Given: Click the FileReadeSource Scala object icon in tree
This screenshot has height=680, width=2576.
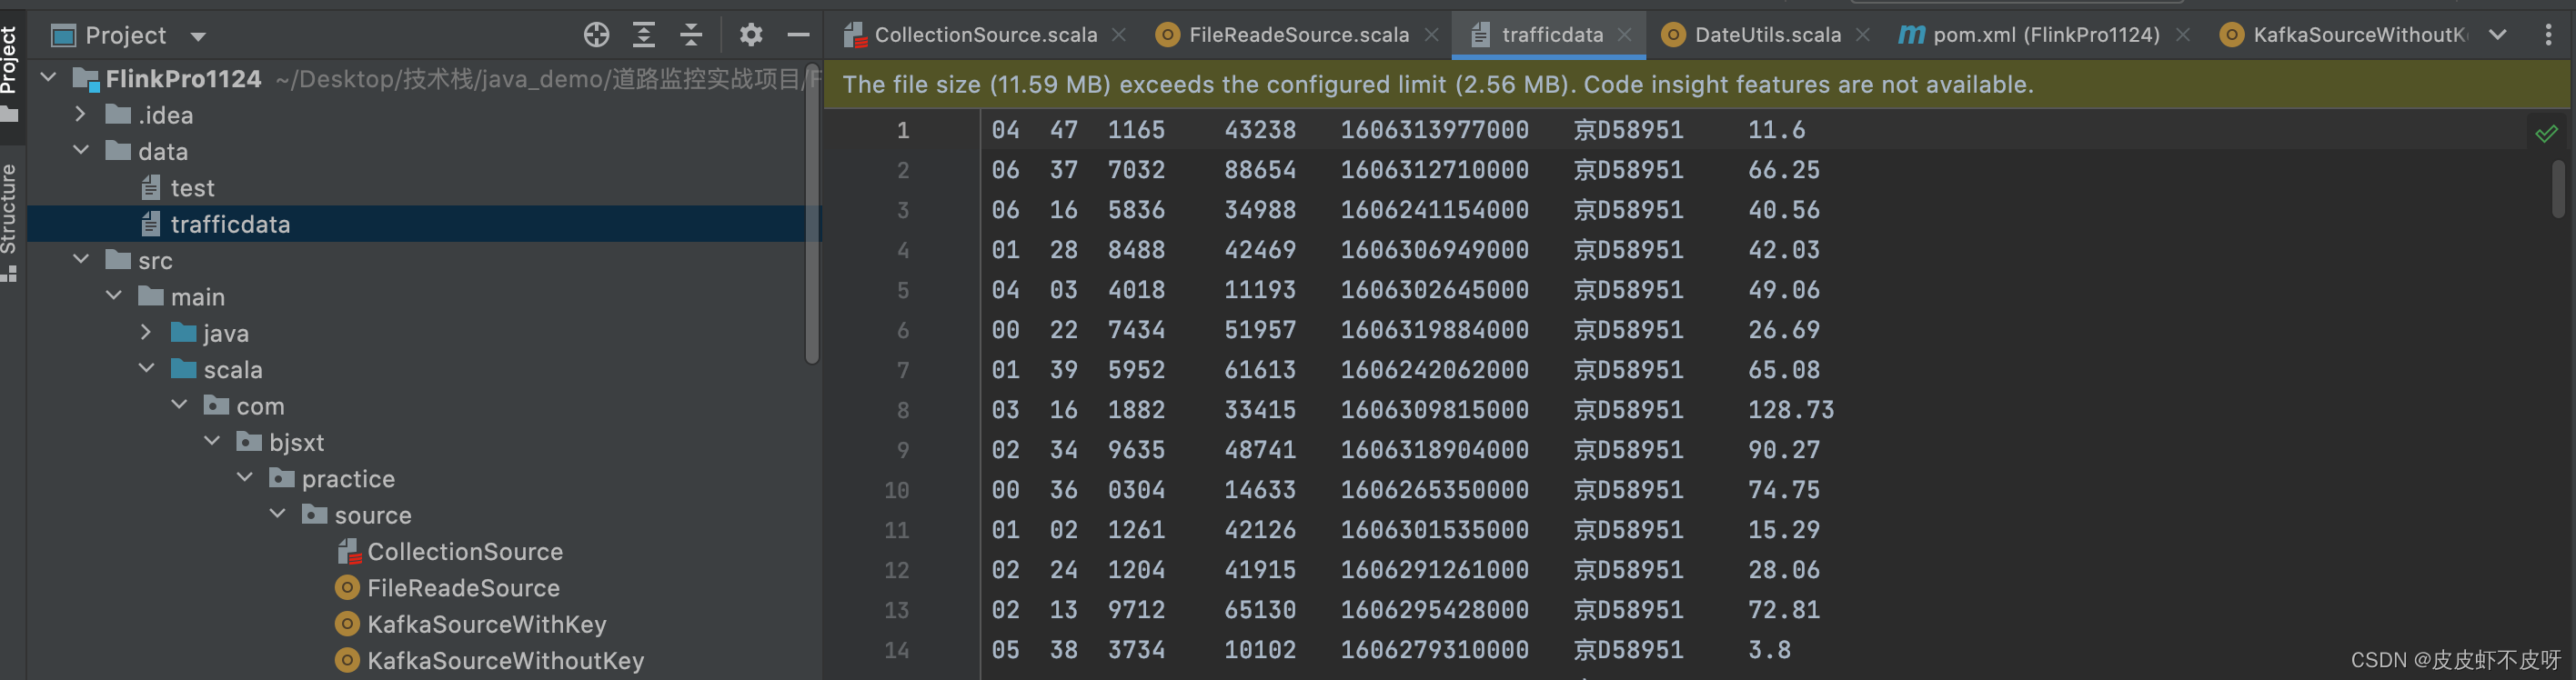Looking at the screenshot, I should (x=347, y=587).
